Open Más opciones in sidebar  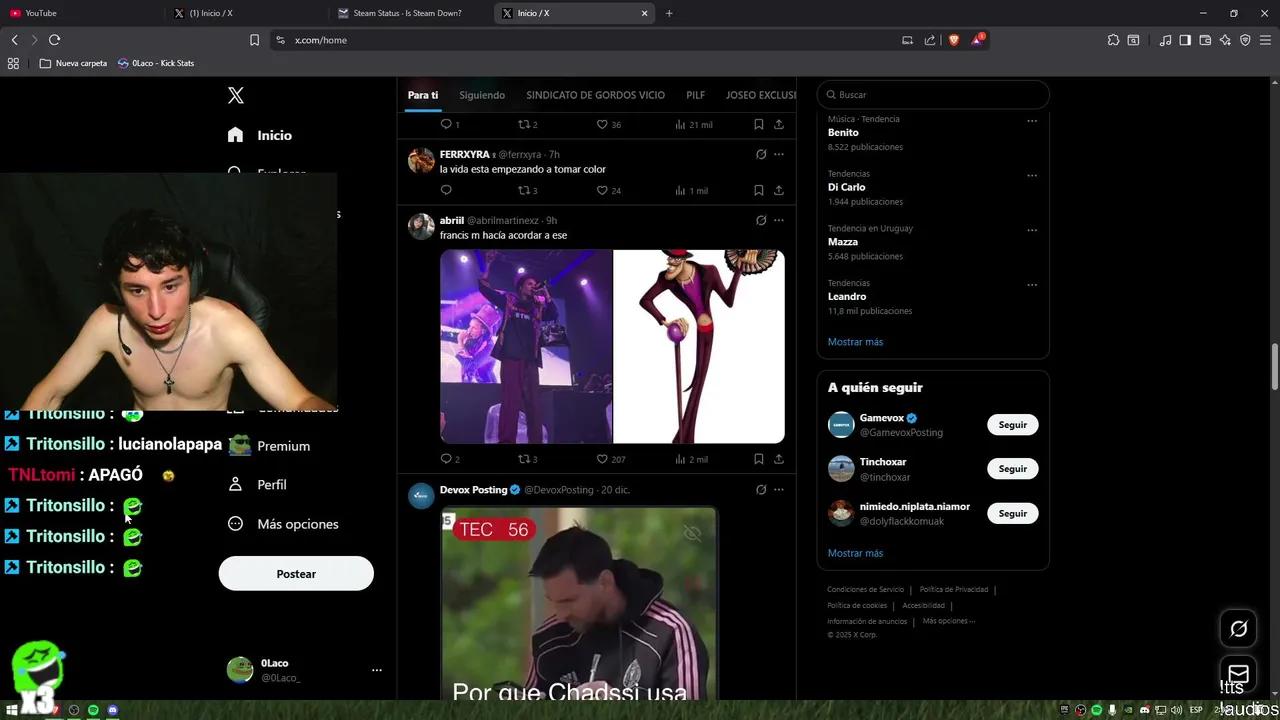pyautogui.click(x=283, y=524)
